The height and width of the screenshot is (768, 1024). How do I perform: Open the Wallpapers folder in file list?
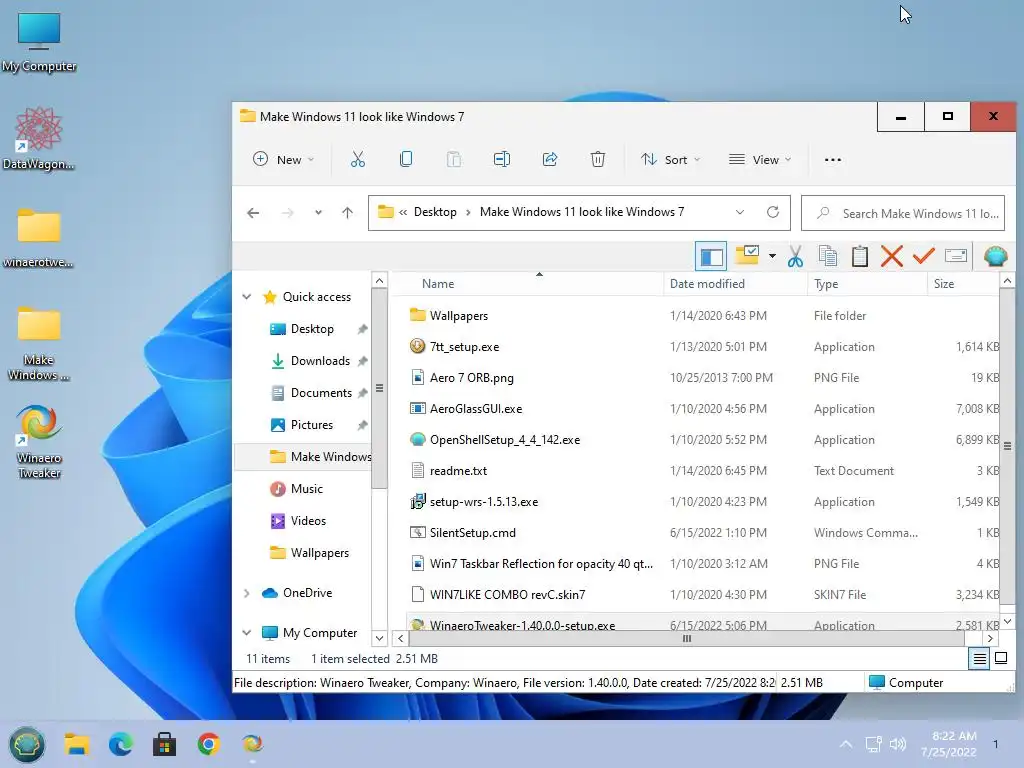tap(458, 315)
